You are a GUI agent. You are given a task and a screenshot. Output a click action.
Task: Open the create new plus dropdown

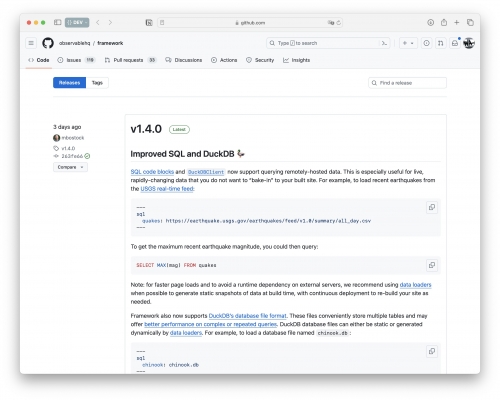(408, 43)
